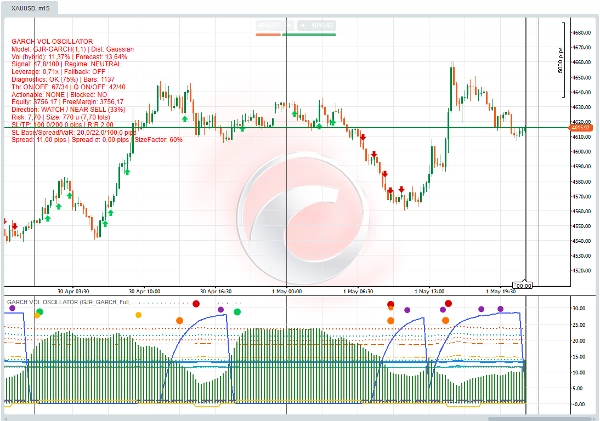This screenshot has width=600, height=421.
Task: Click the '30 Apr 03:30' time axis label
Action: coord(73,291)
